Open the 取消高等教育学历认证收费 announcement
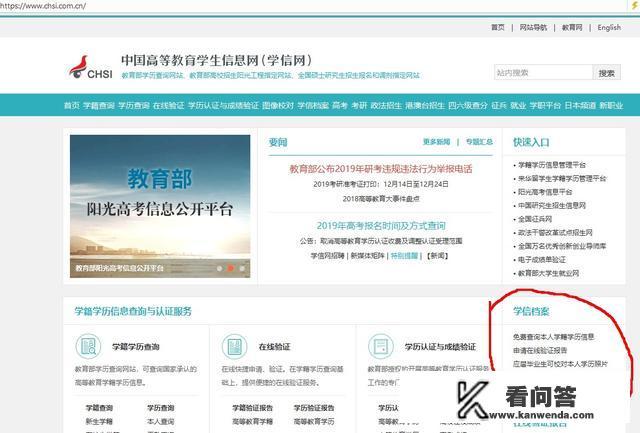Image resolution: width=640 pixels, height=433 pixels. pos(381,241)
